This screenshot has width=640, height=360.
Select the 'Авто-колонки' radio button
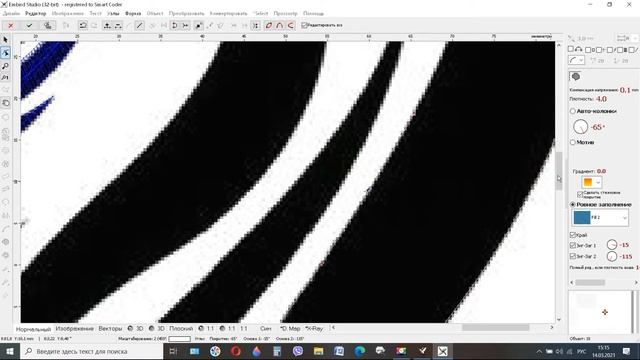click(573, 111)
